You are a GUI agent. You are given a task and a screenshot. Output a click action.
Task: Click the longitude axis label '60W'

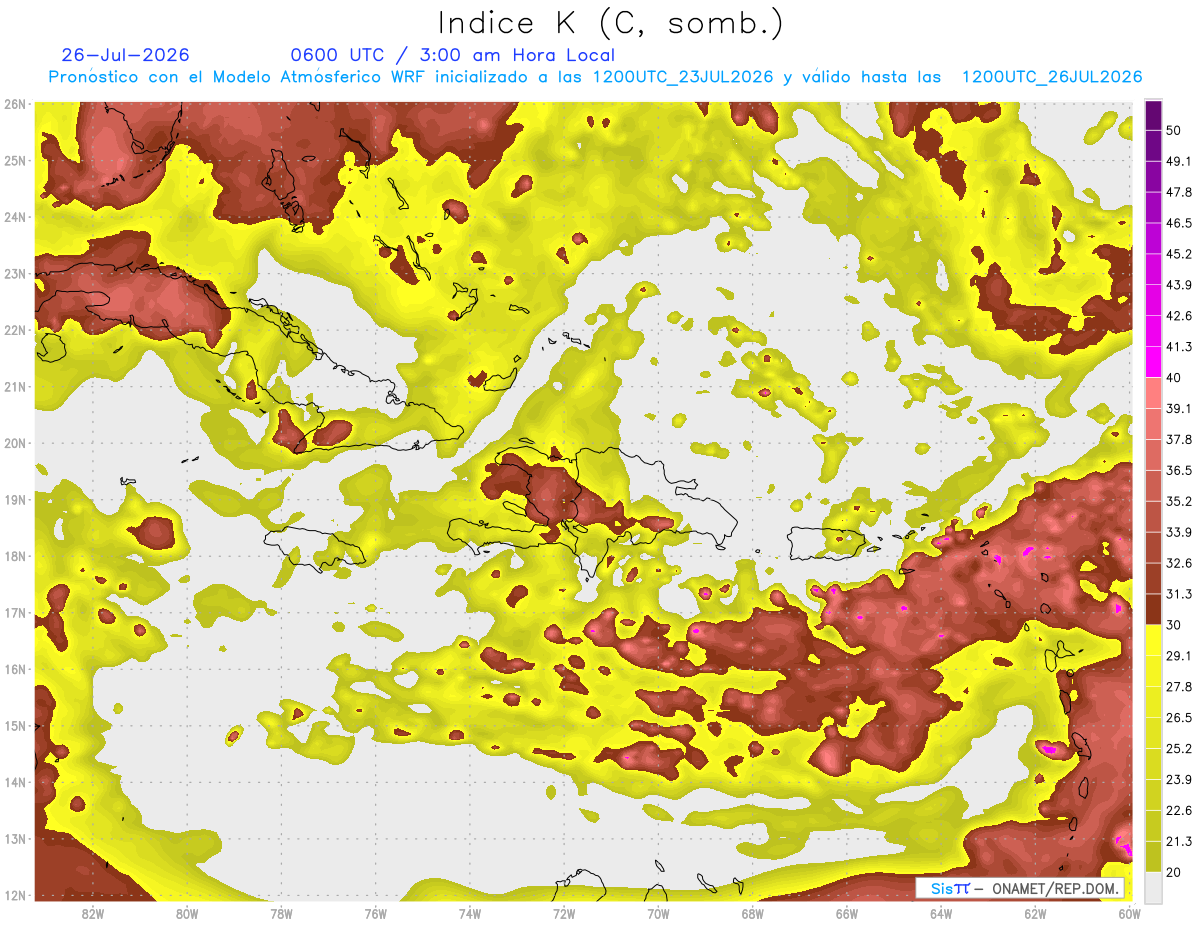point(1128,914)
